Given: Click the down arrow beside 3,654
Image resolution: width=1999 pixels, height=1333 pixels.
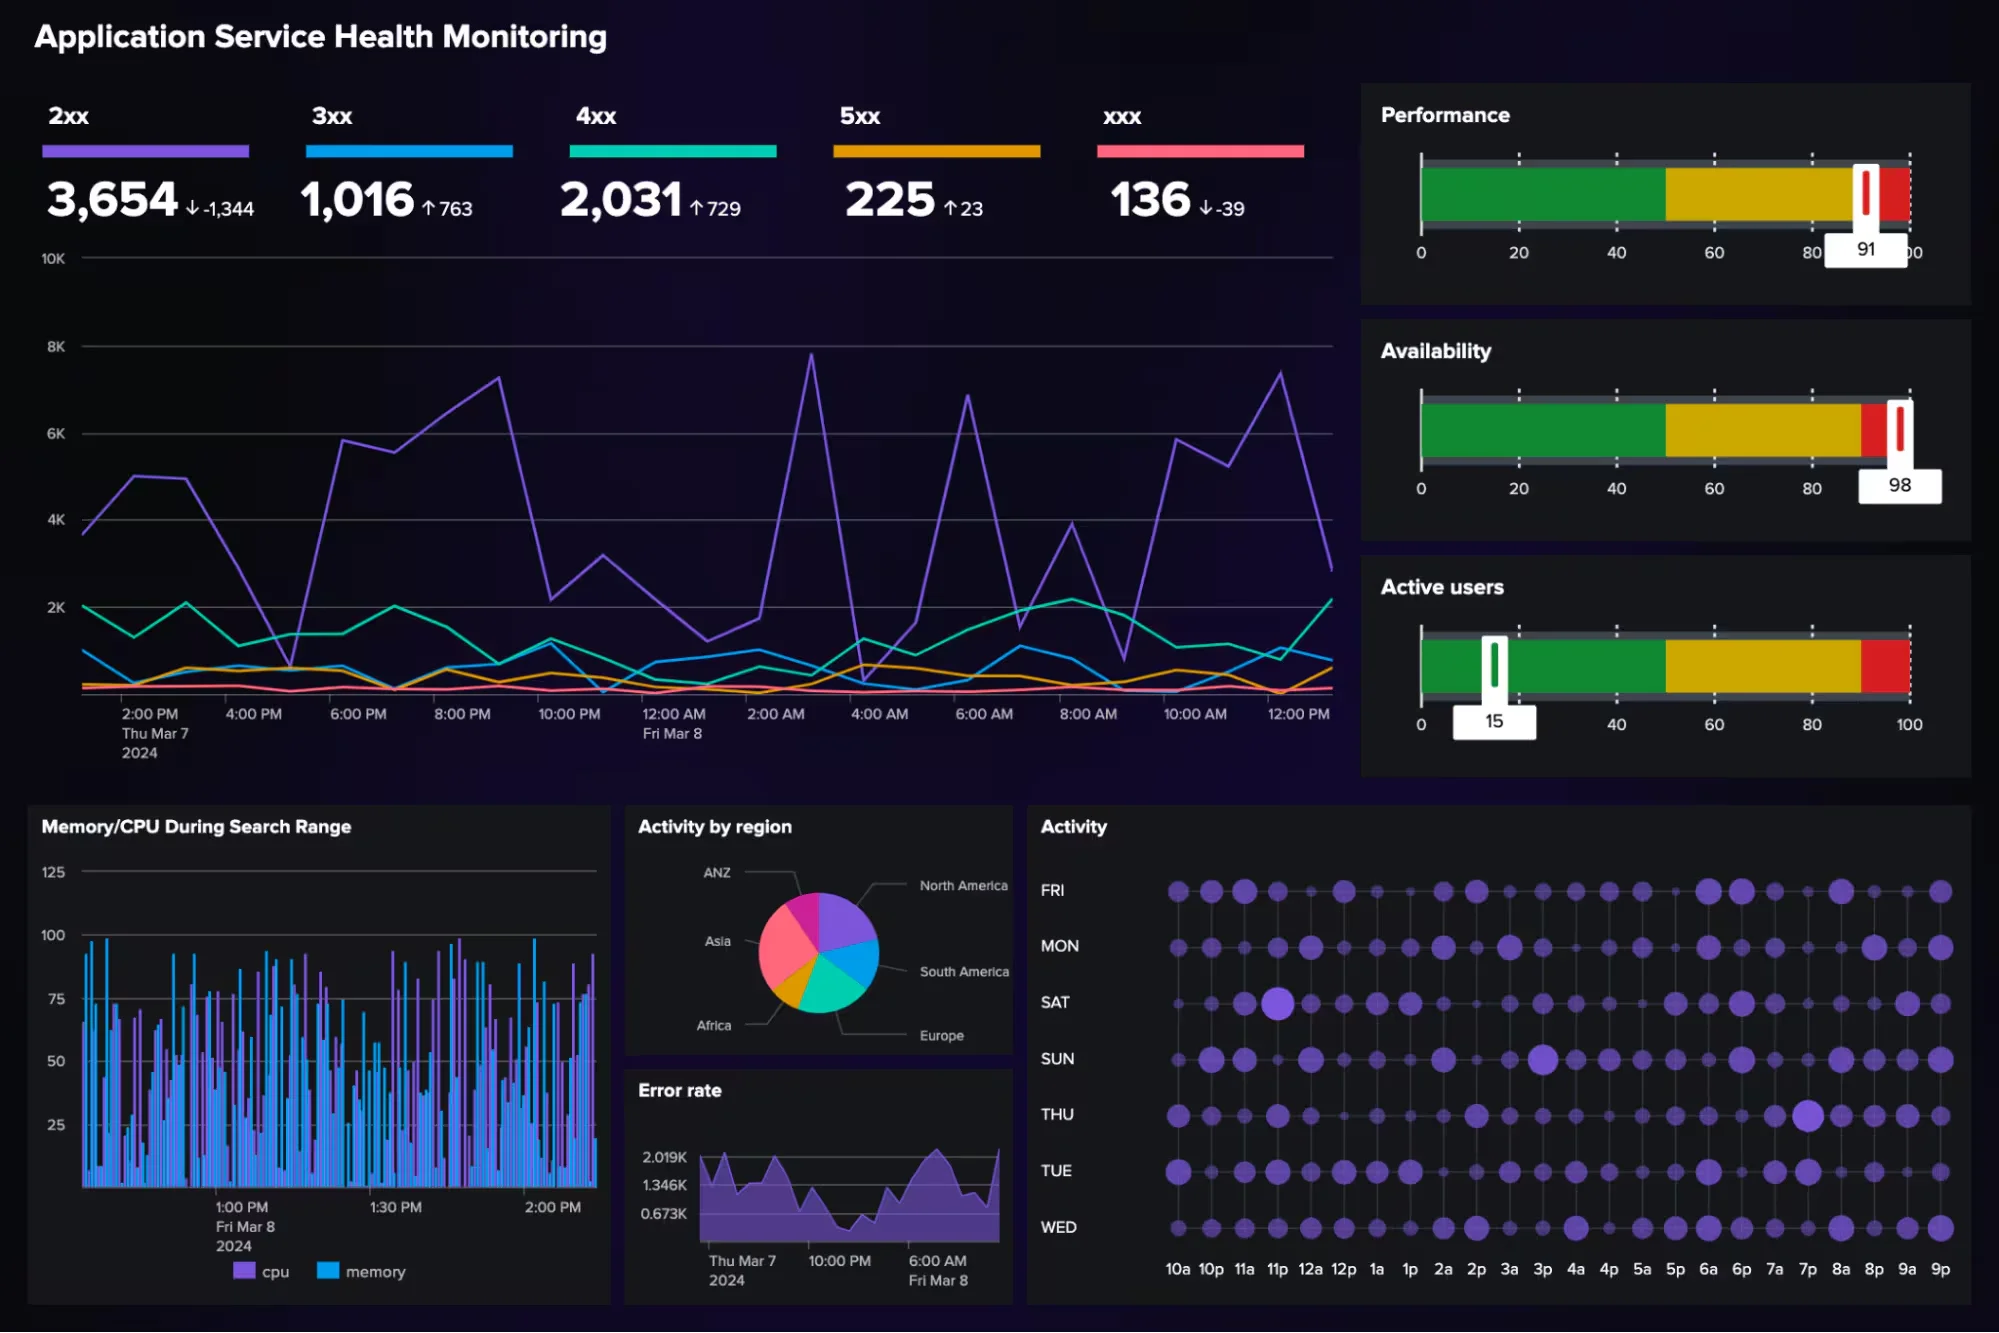Looking at the screenshot, I should pyautogui.click(x=191, y=210).
